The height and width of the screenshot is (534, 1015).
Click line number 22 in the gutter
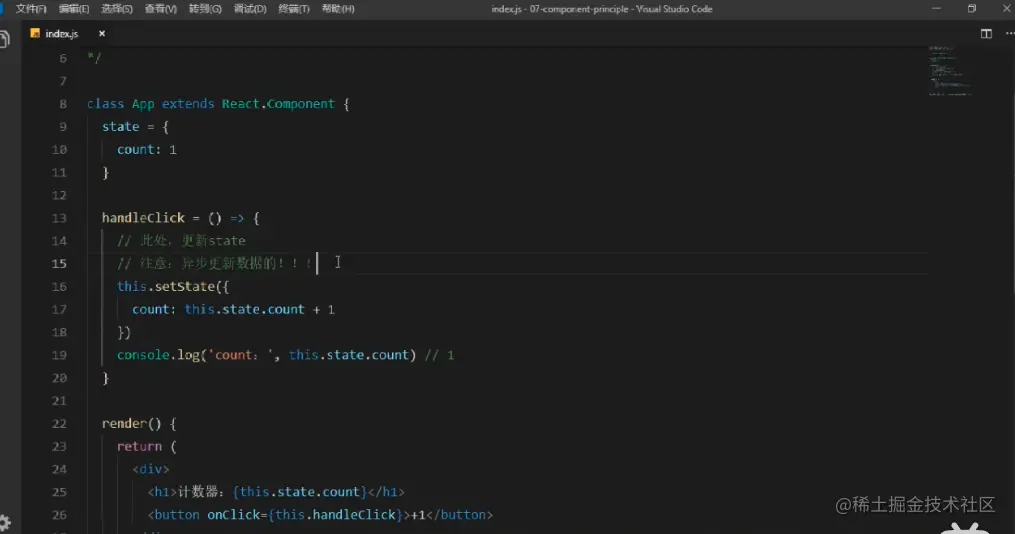pyautogui.click(x=59, y=424)
